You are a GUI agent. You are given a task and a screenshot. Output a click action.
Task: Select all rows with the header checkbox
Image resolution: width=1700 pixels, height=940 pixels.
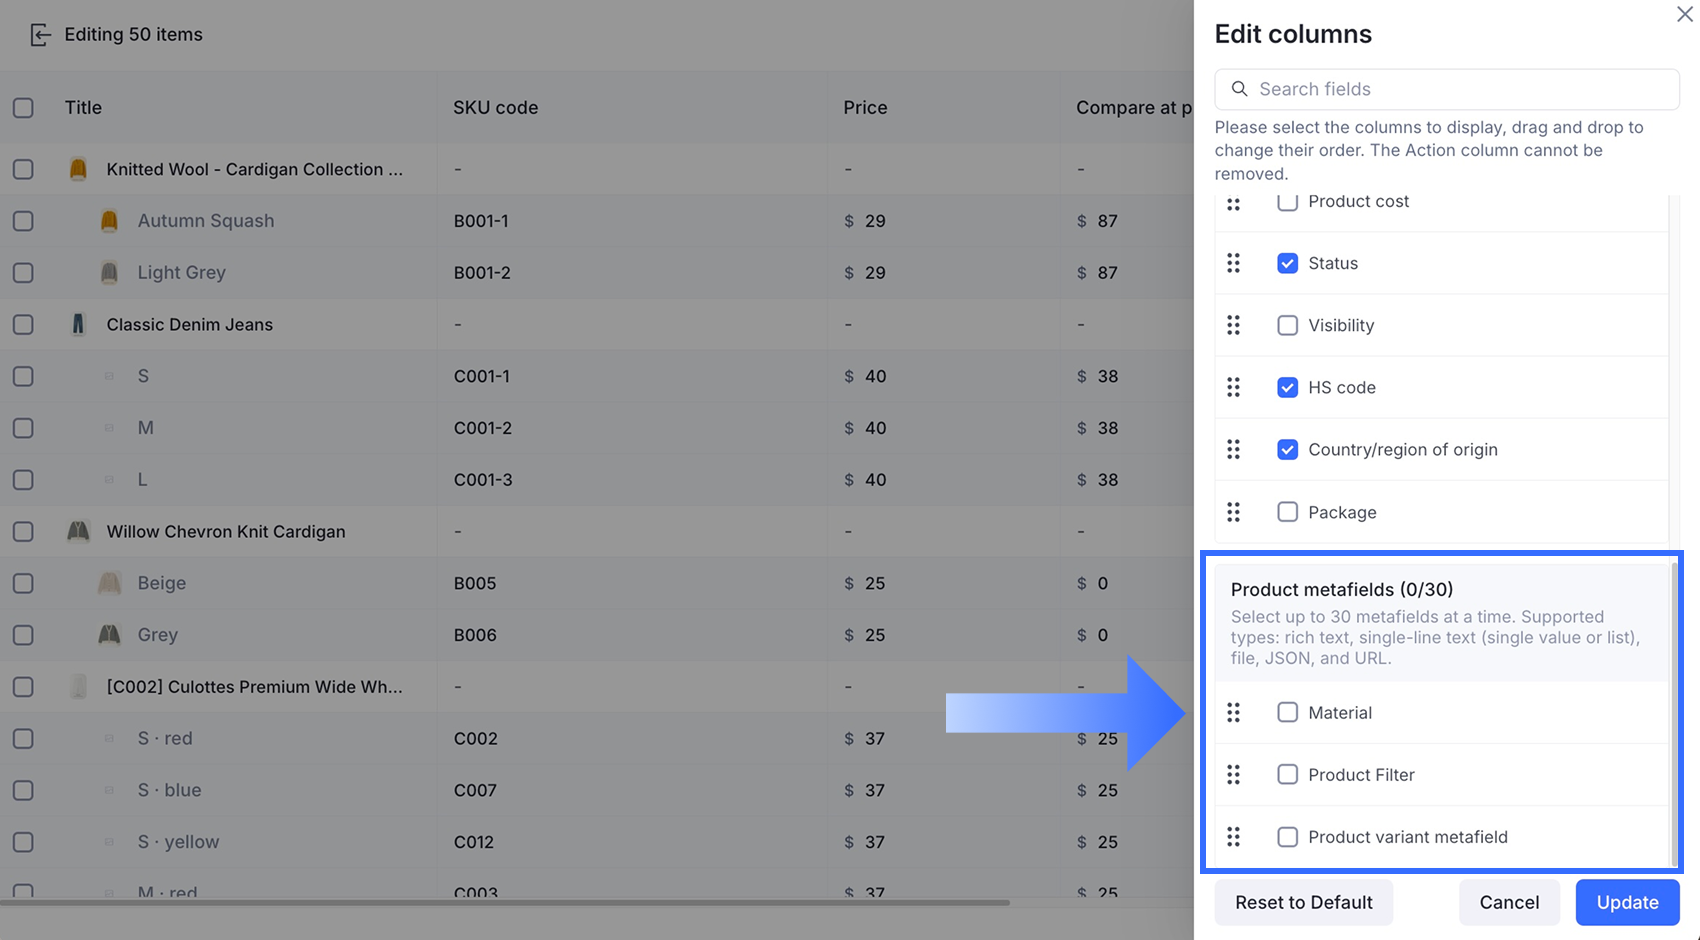(23, 107)
